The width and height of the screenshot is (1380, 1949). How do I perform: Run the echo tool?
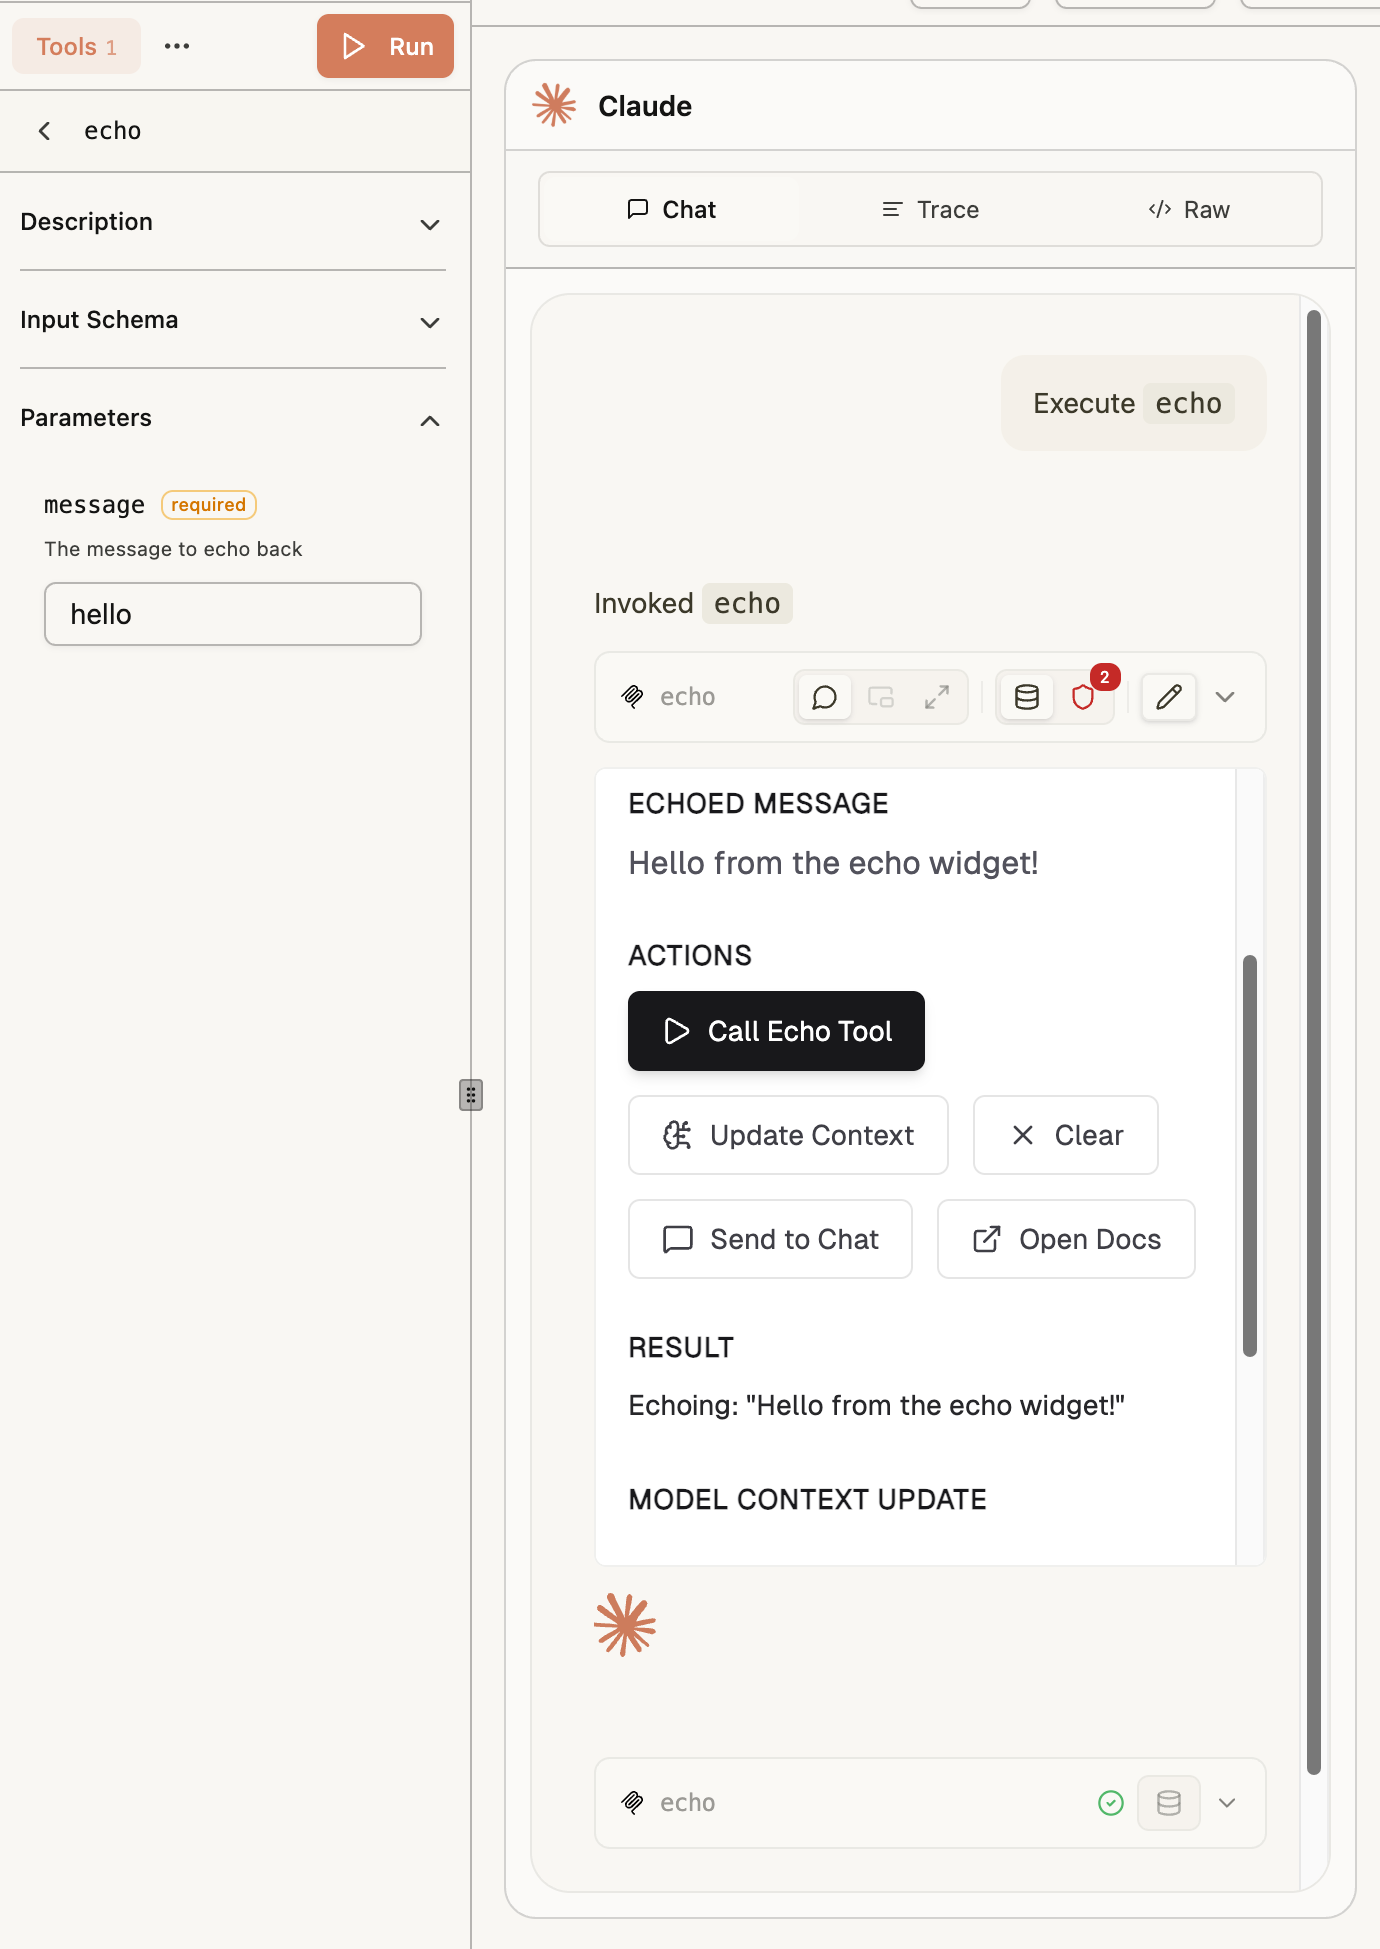pyautogui.click(x=385, y=46)
